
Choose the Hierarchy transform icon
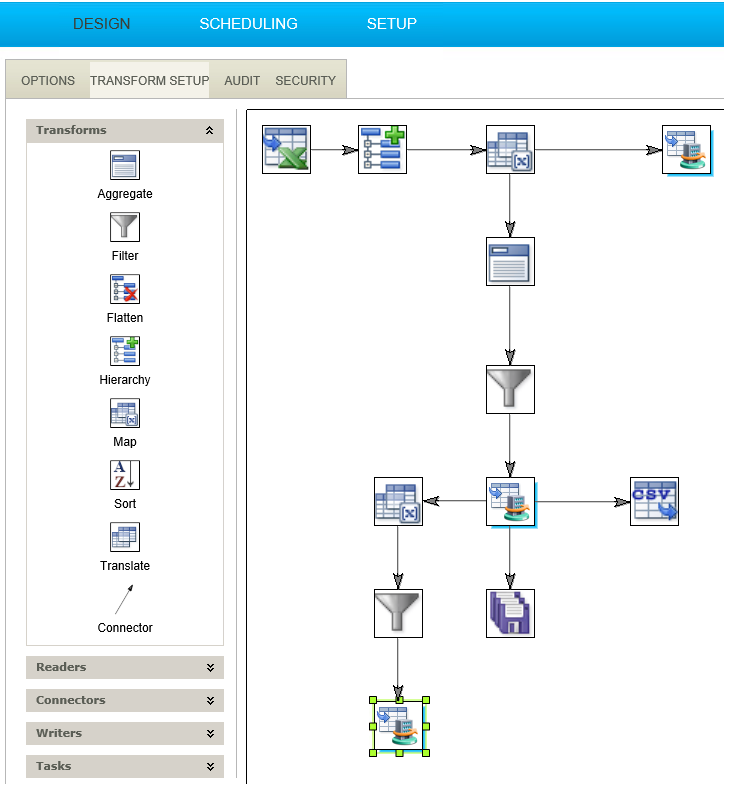coord(125,351)
